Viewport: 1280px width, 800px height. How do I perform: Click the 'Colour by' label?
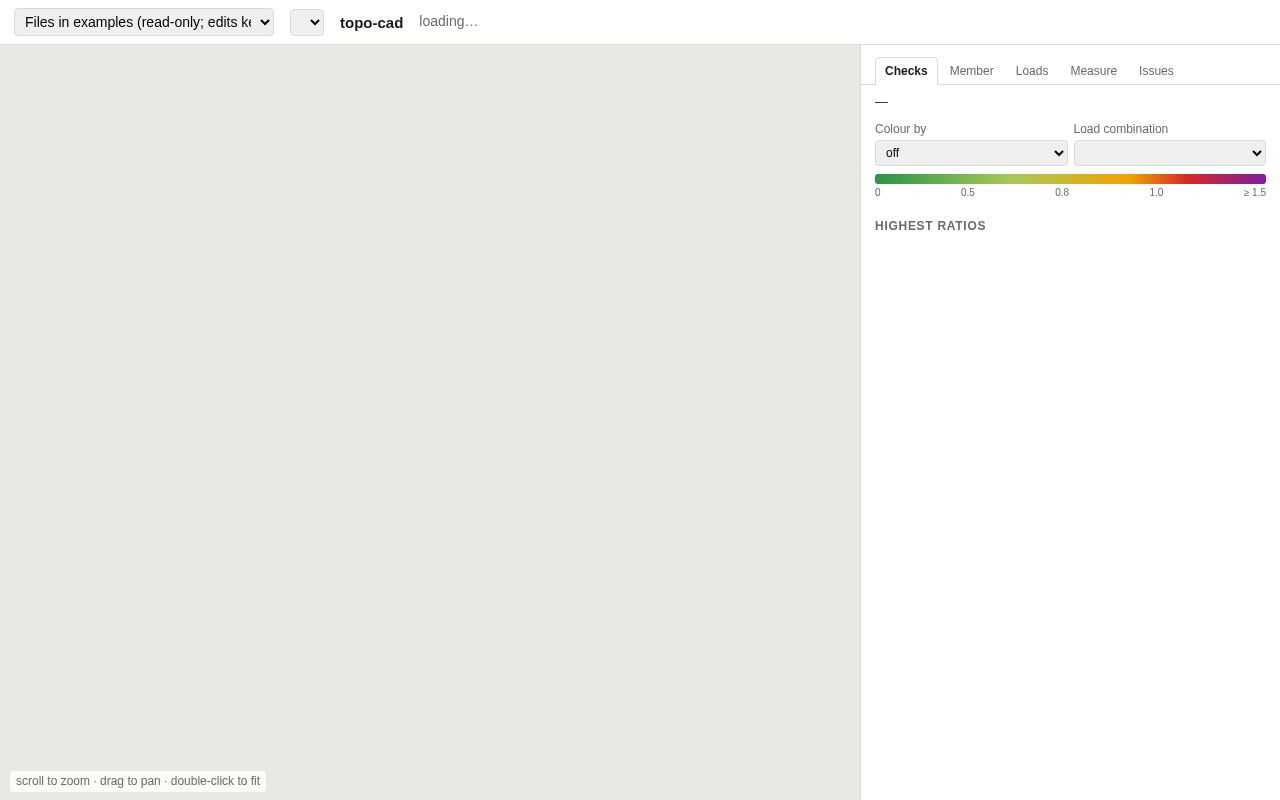(x=900, y=129)
